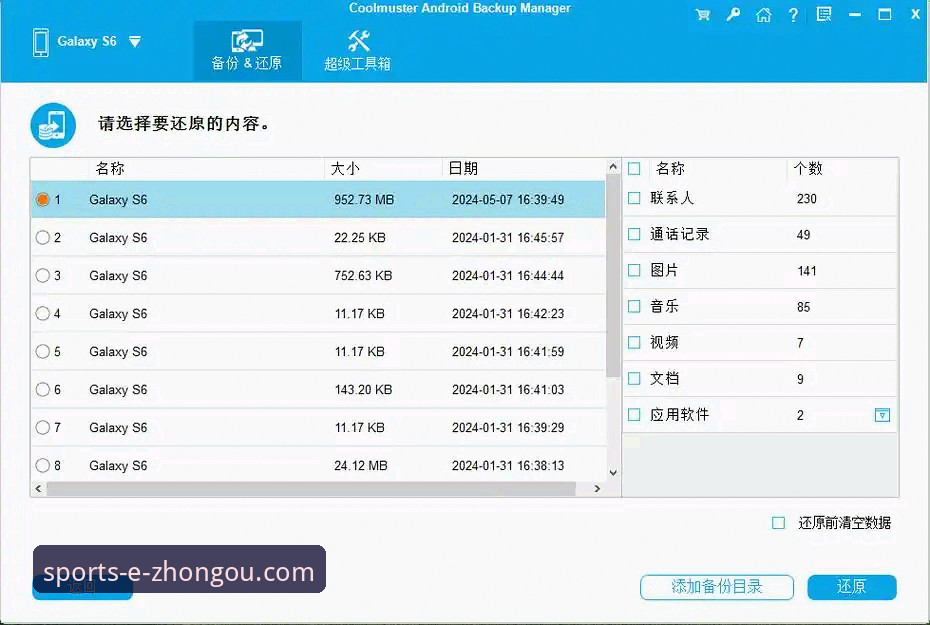Click the date 2024-01-31 16:41:59
Image resolution: width=930 pixels, height=625 pixels.
(x=508, y=352)
